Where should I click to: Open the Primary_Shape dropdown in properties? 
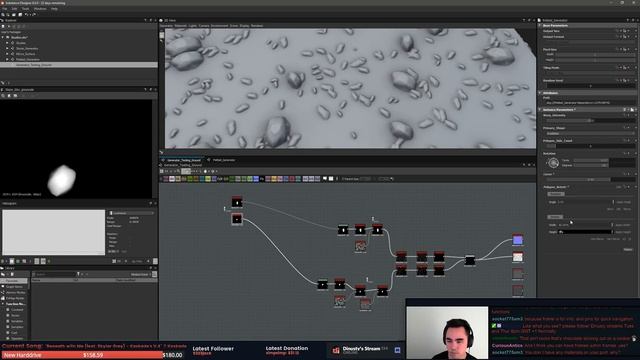pyautogui.click(x=590, y=133)
